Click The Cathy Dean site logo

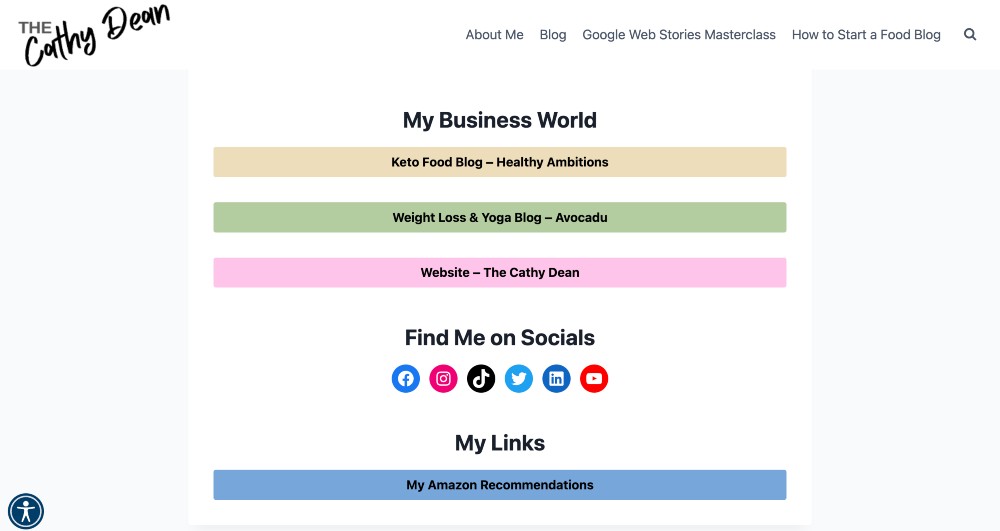93,34
